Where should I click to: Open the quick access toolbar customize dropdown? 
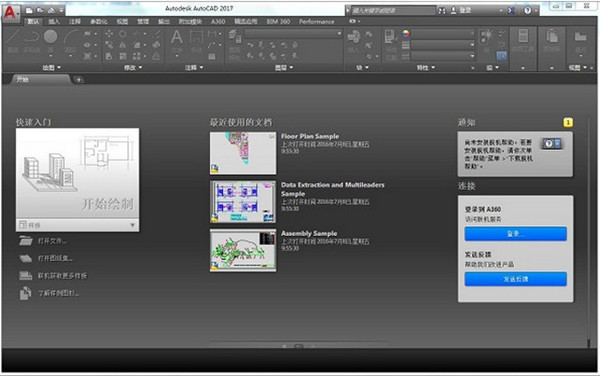pyautogui.click(x=61, y=10)
